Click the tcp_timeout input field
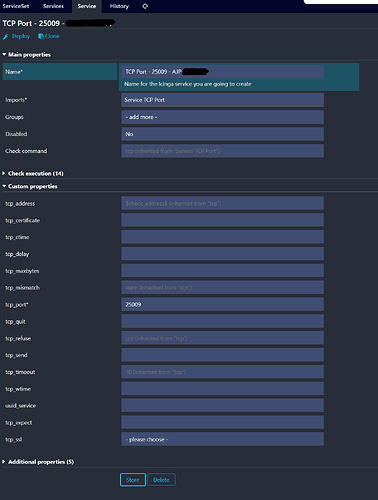The height and width of the screenshot is (500, 378). [x=222, y=372]
